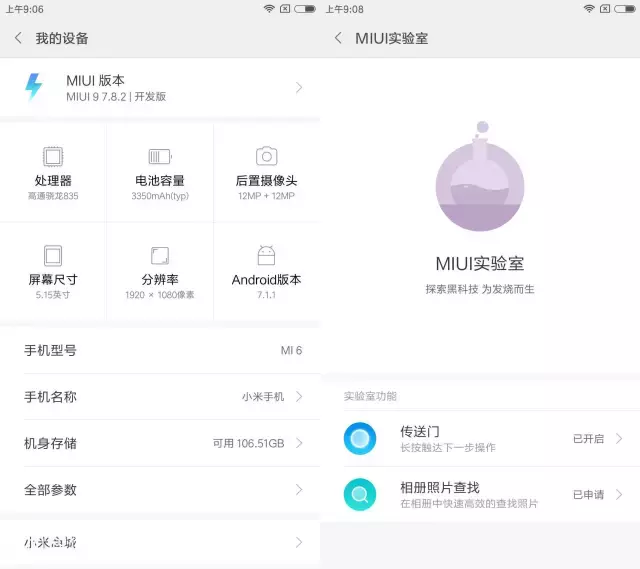Tap the 我的设备 page title

coord(62,38)
